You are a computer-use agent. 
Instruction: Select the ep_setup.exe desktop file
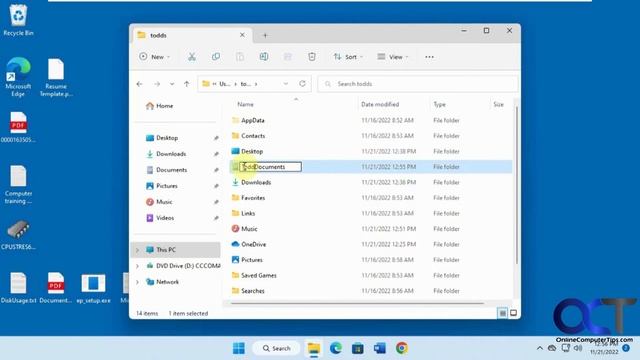[x=93, y=288]
